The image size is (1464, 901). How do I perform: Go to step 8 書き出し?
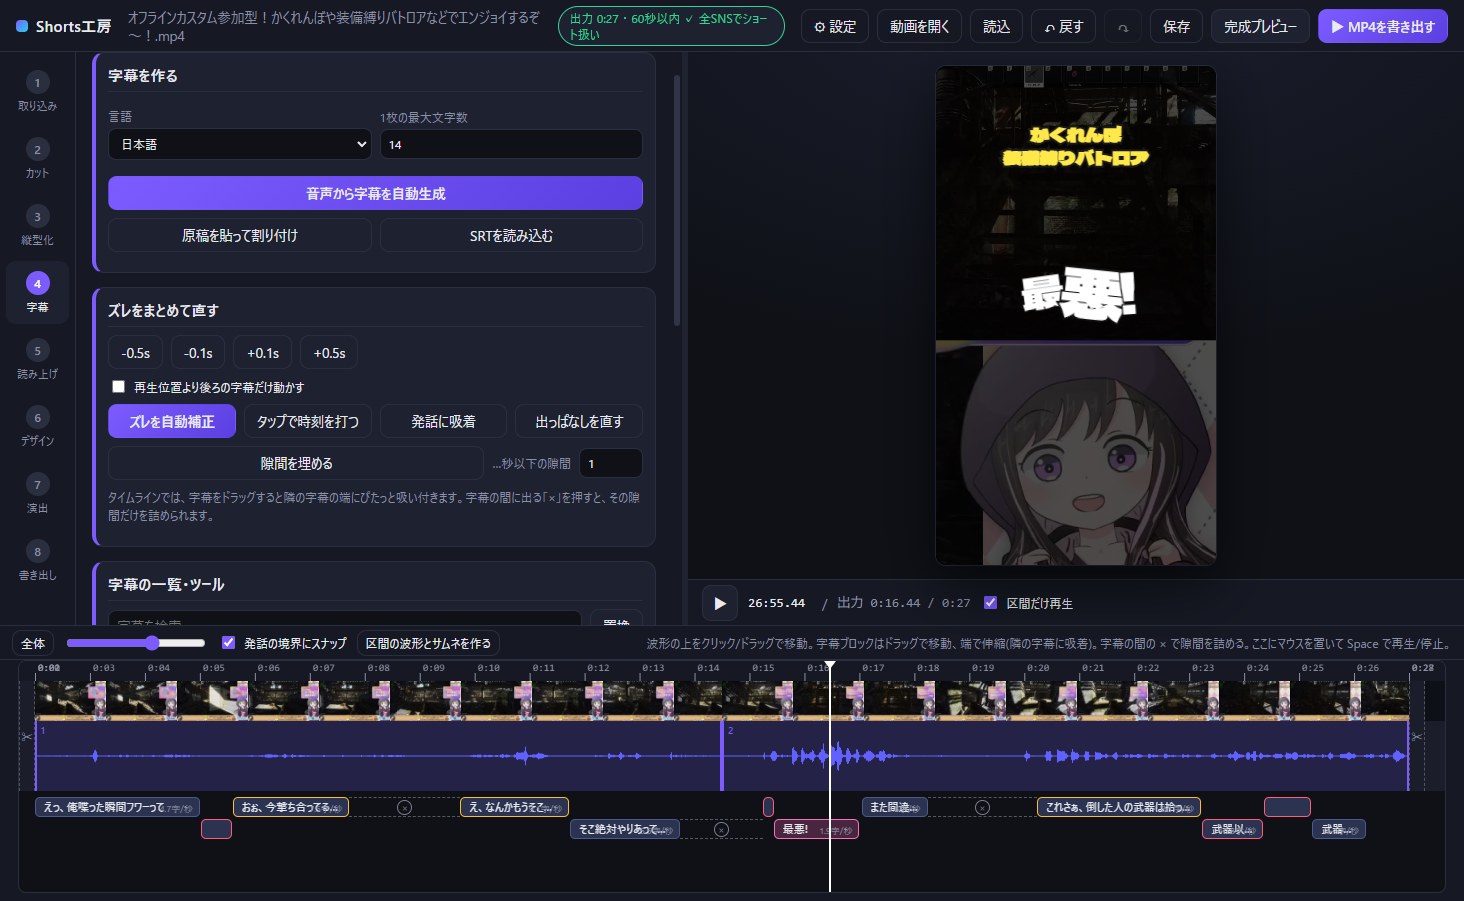coord(37,561)
